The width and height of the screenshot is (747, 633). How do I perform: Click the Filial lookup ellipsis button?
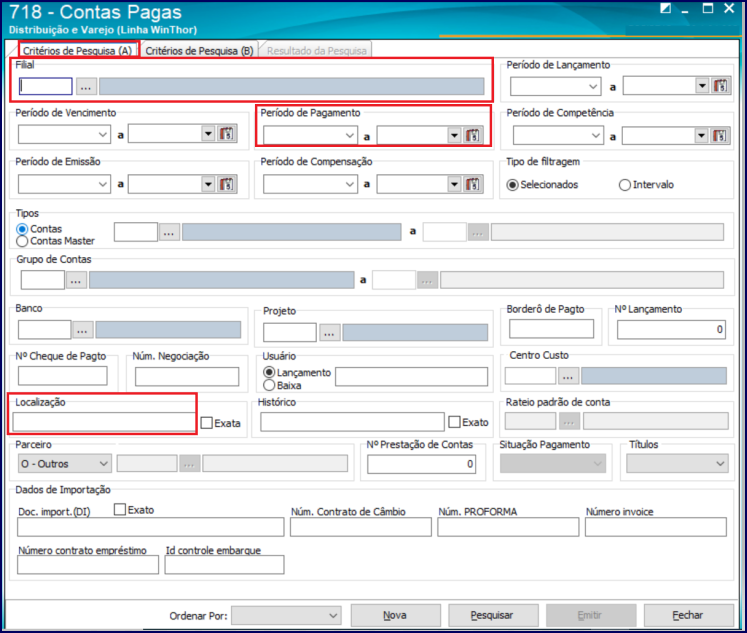[x=86, y=87]
